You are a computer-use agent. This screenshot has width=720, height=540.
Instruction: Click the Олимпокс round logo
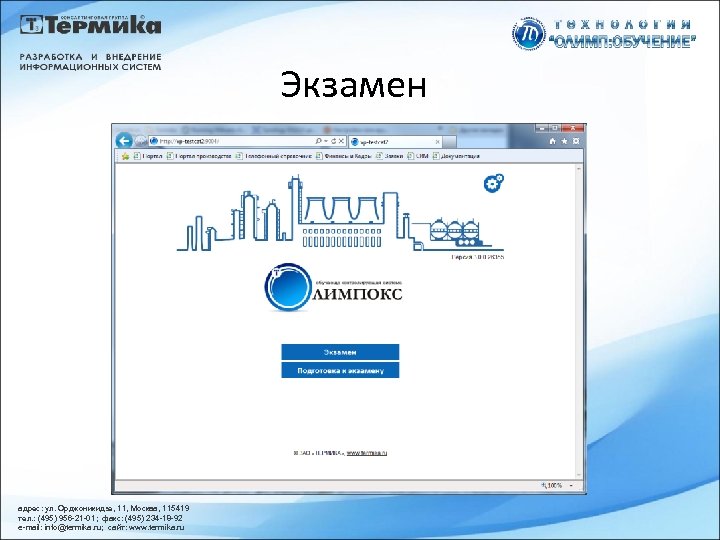click(288, 287)
